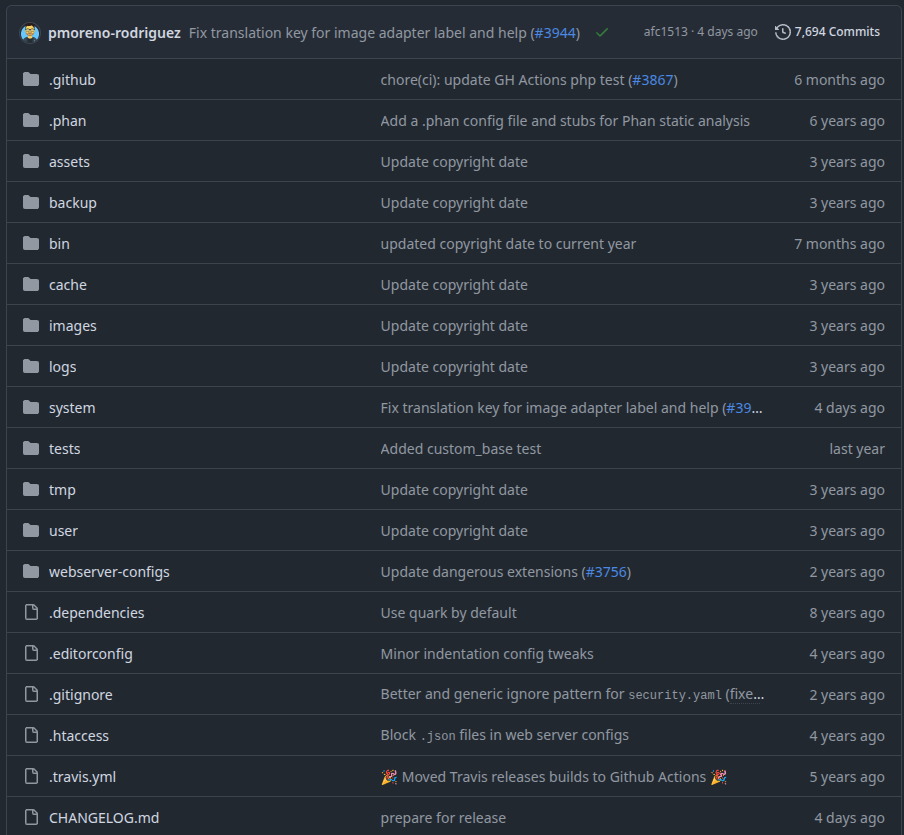Open 'Use quark by default' commit
Image resolution: width=904 pixels, height=835 pixels.
pos(448,613)
